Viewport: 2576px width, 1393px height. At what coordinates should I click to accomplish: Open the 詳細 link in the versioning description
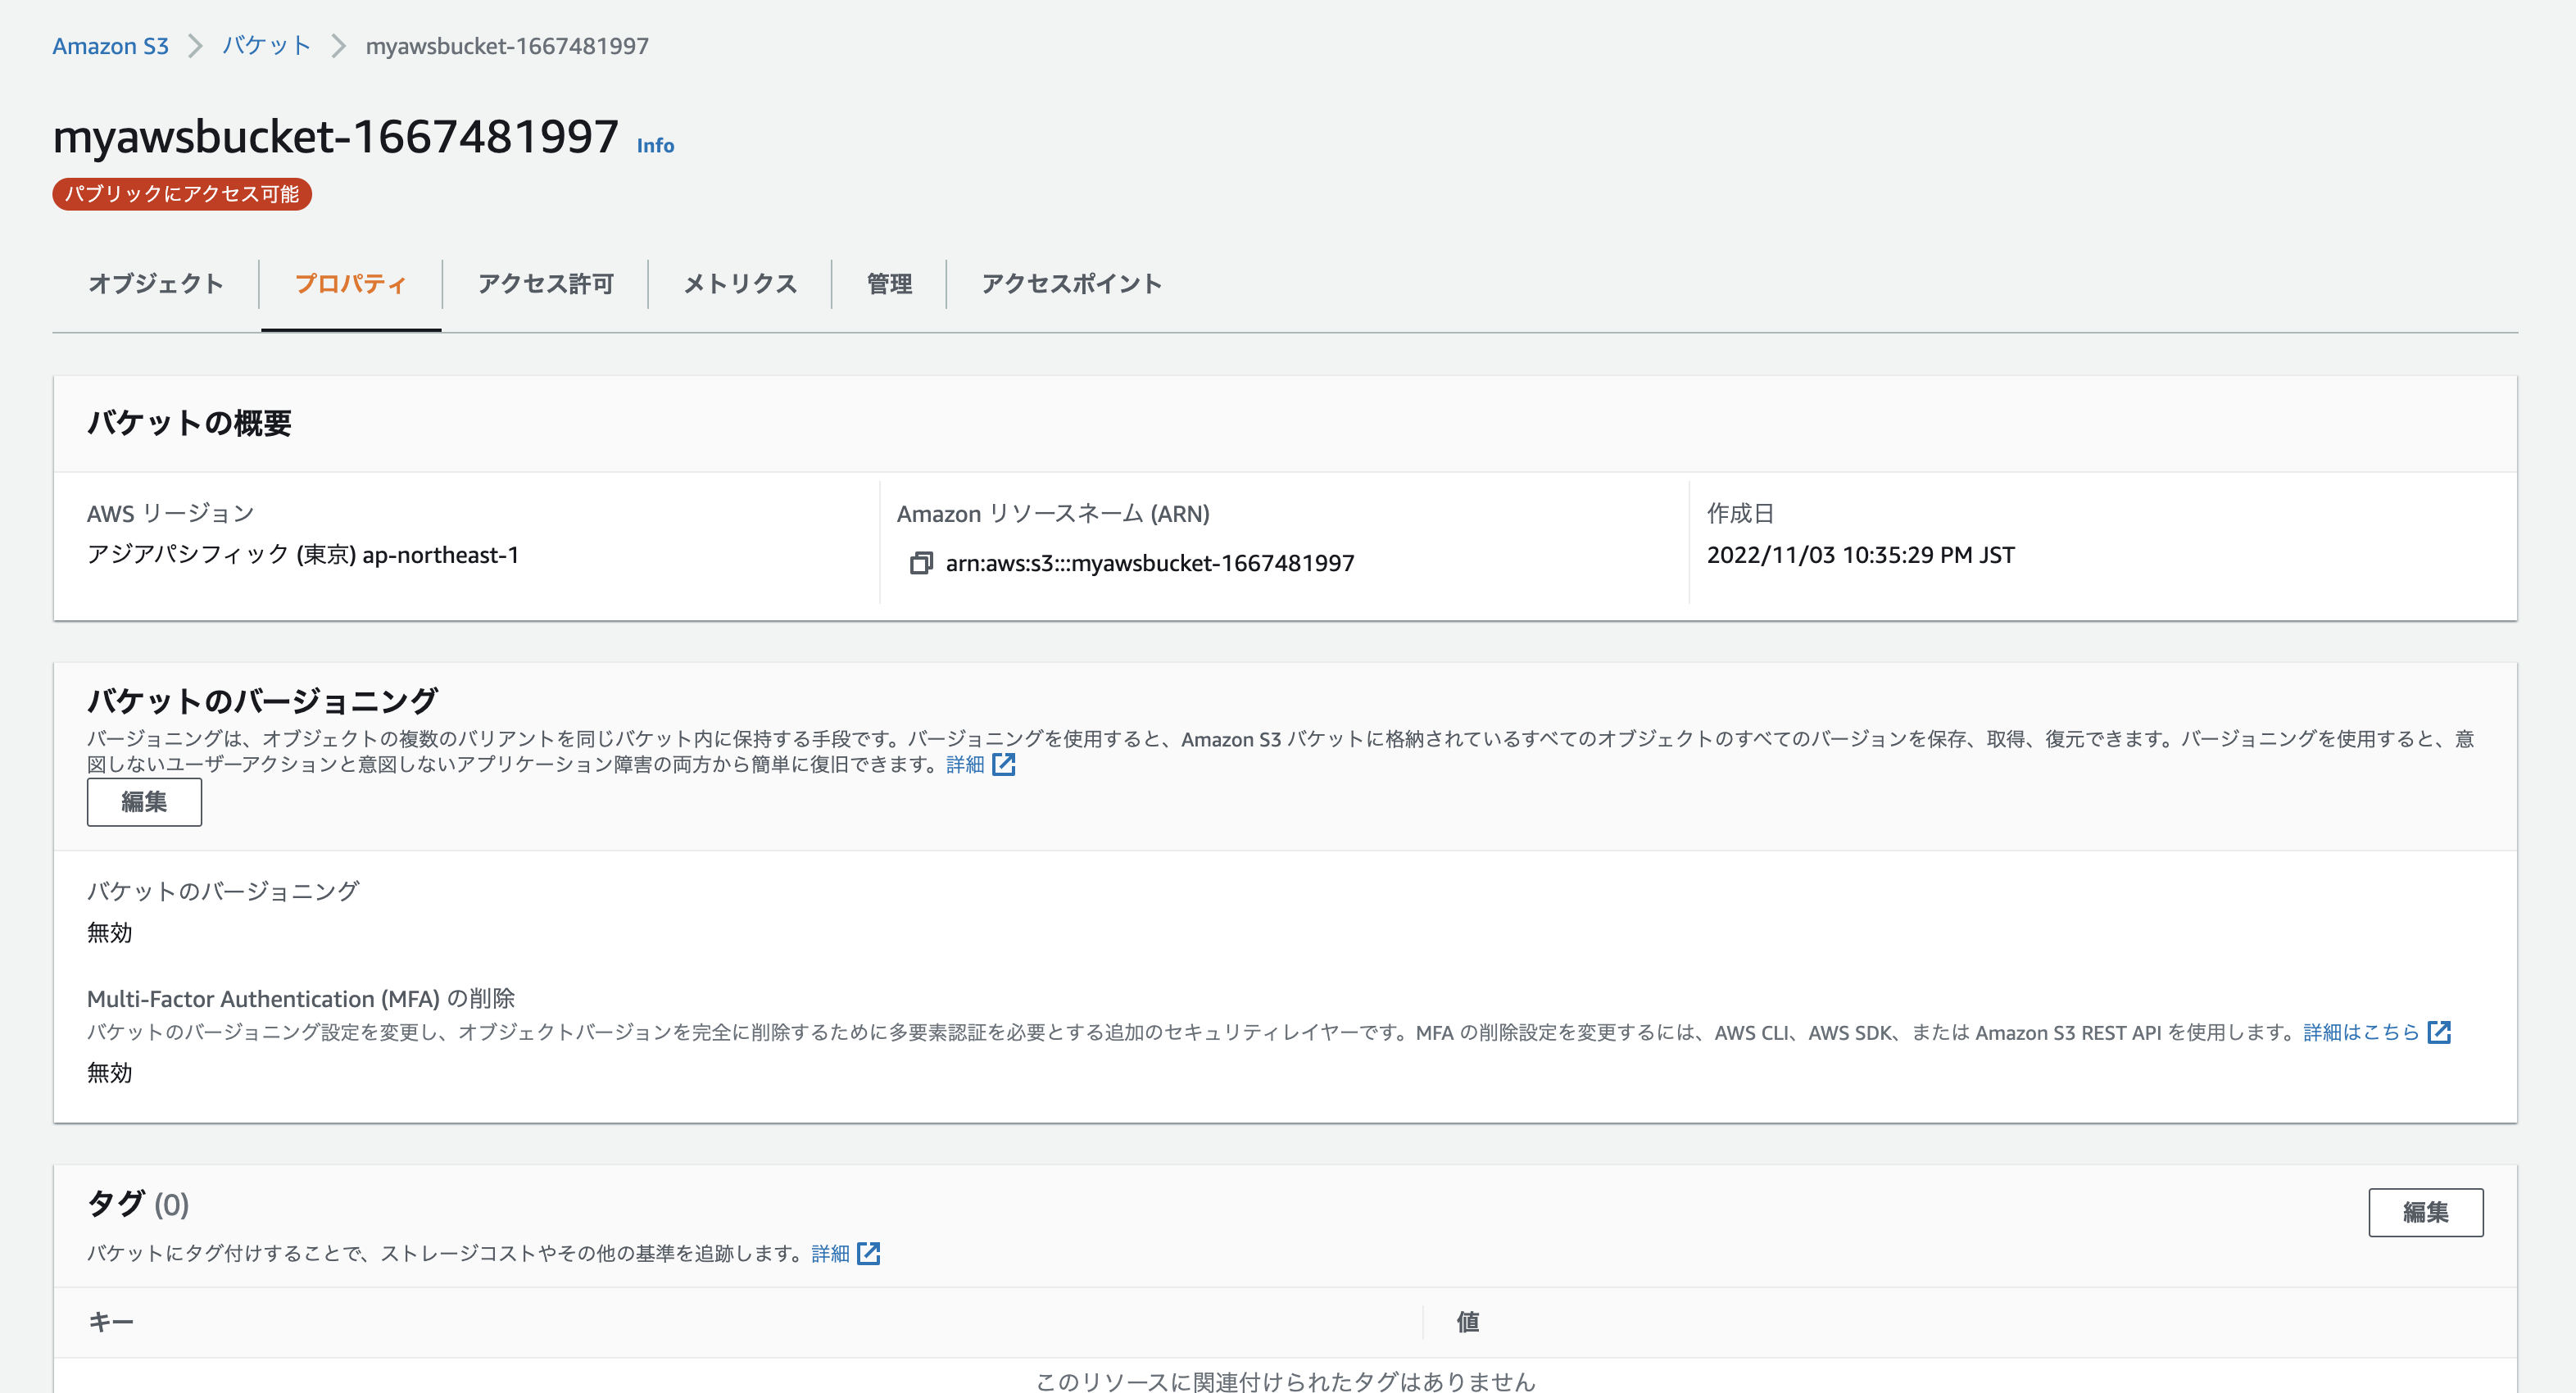[964, 765]
